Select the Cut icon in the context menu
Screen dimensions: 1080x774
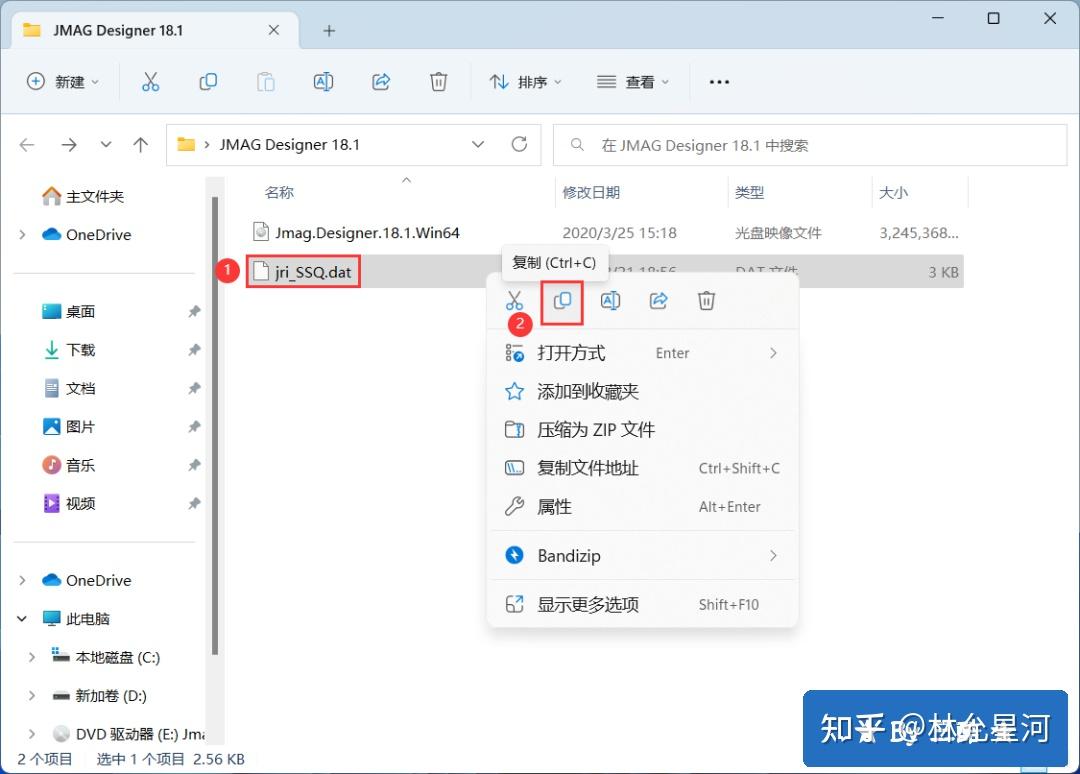tap(515, 301)
